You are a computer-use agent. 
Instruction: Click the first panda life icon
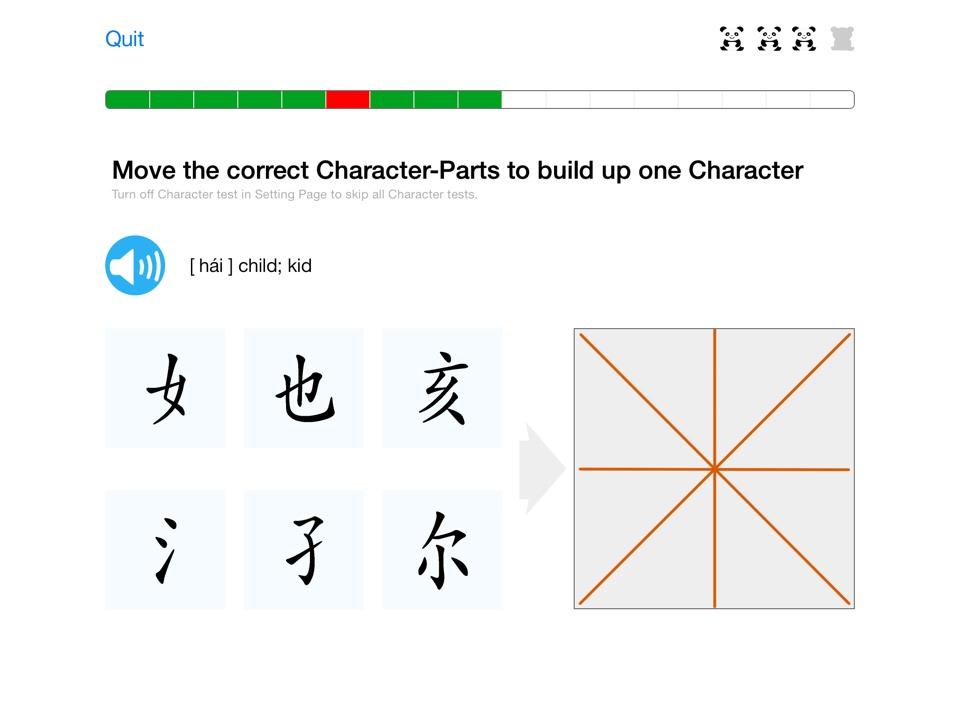[x=732, y=39]
